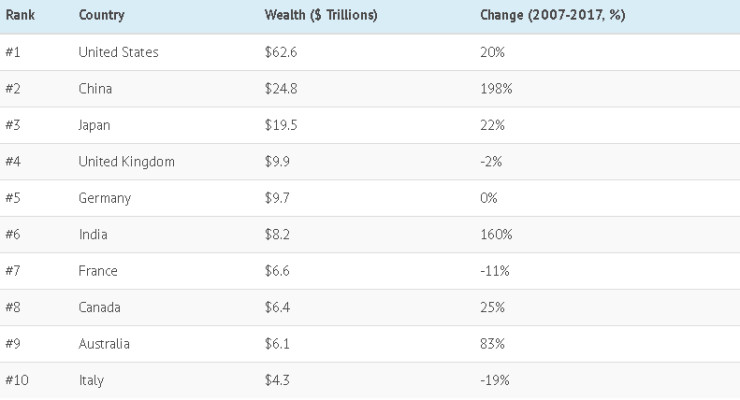Screen dimensions: 740x400
Task: Click the Wealth ($ Trillions) header
Action: click(320, 16)
